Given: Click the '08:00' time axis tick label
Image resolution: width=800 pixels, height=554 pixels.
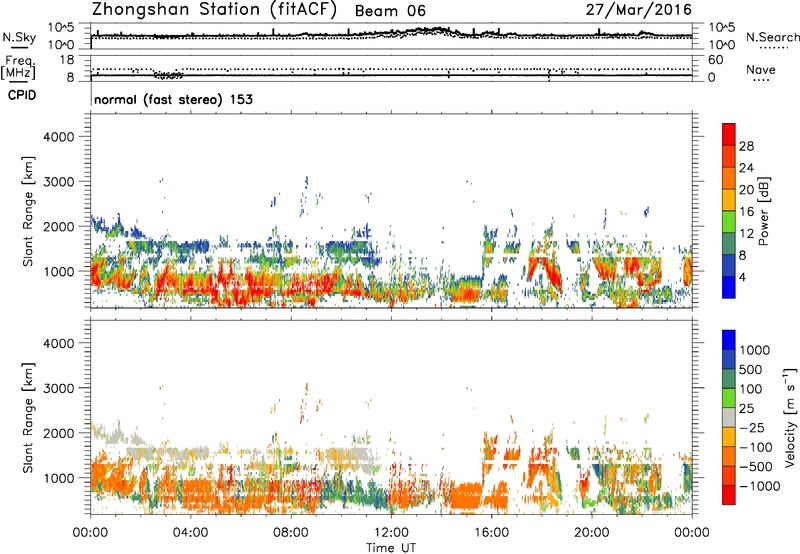Looking at the screenshot, I should point(291,533).
